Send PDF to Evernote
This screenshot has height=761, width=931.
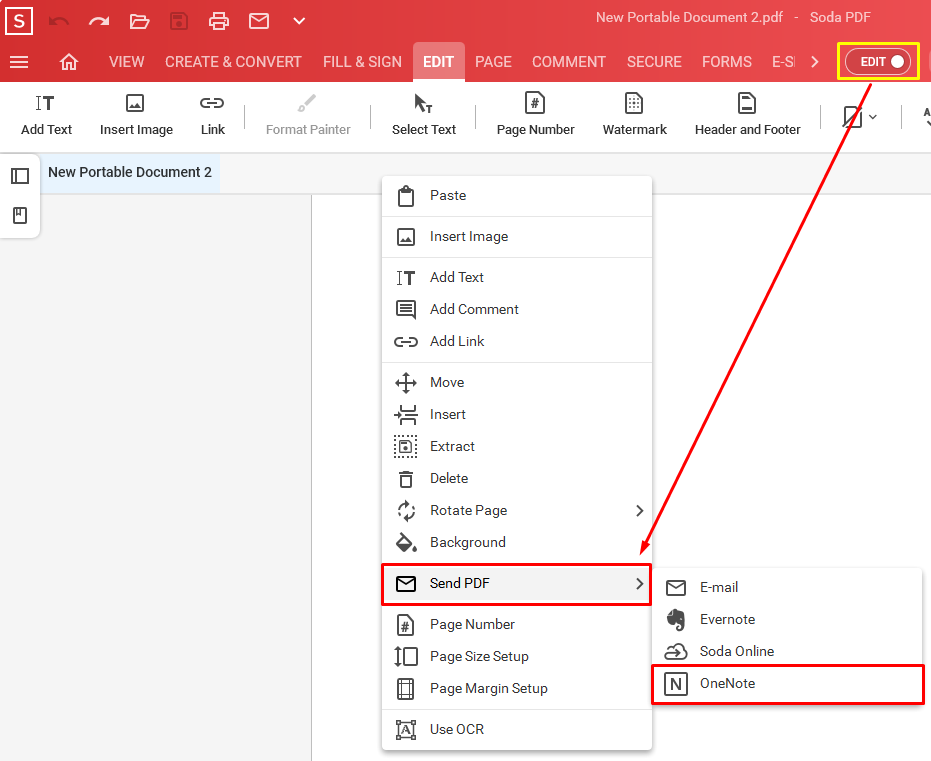[787, 620]
